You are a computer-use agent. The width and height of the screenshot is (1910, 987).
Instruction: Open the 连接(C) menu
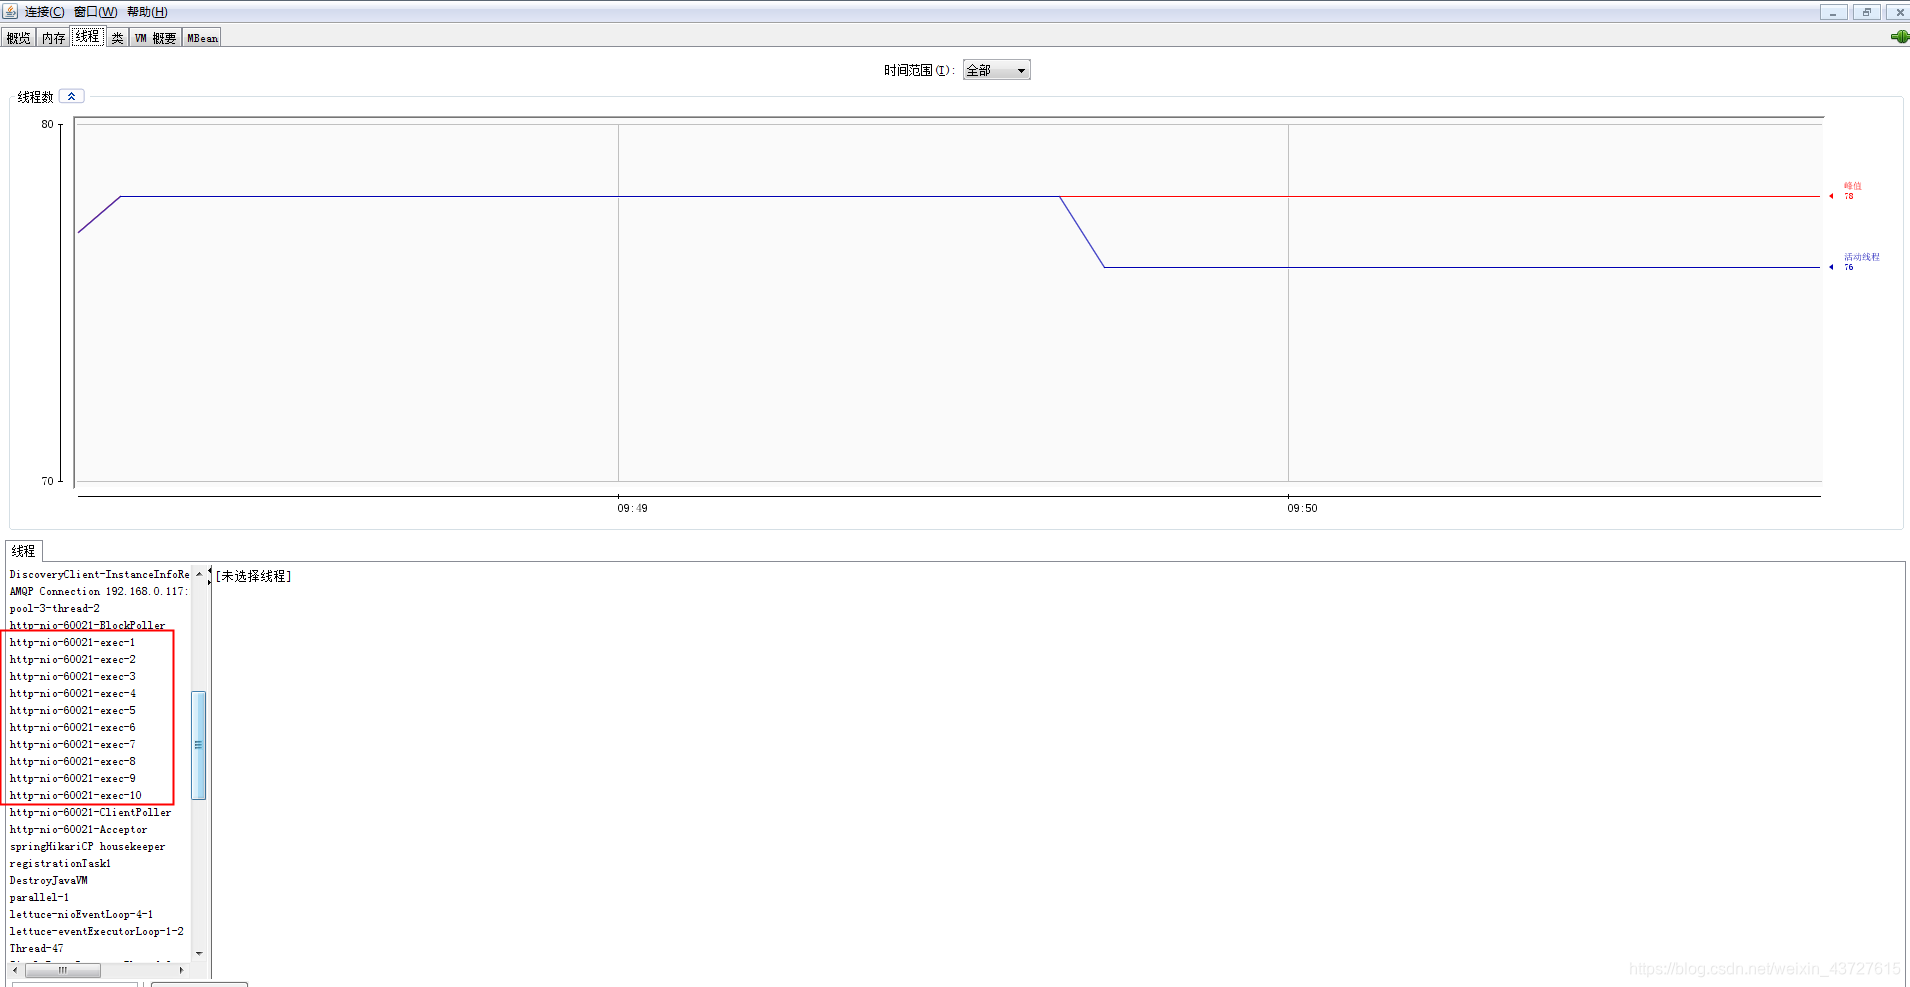(x=44, y=12)
